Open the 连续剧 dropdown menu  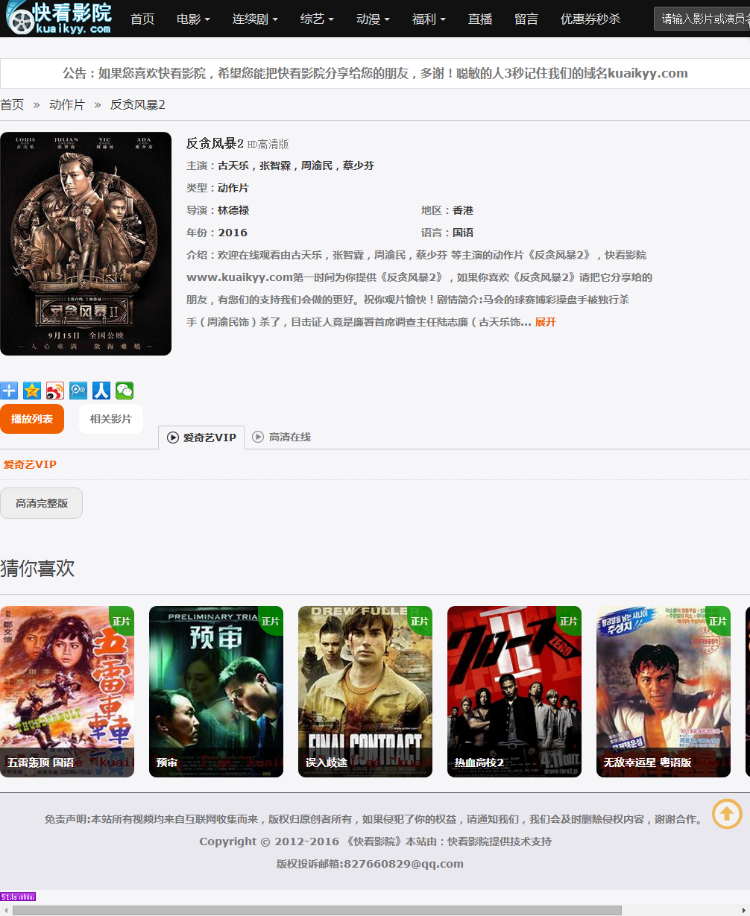255,19
